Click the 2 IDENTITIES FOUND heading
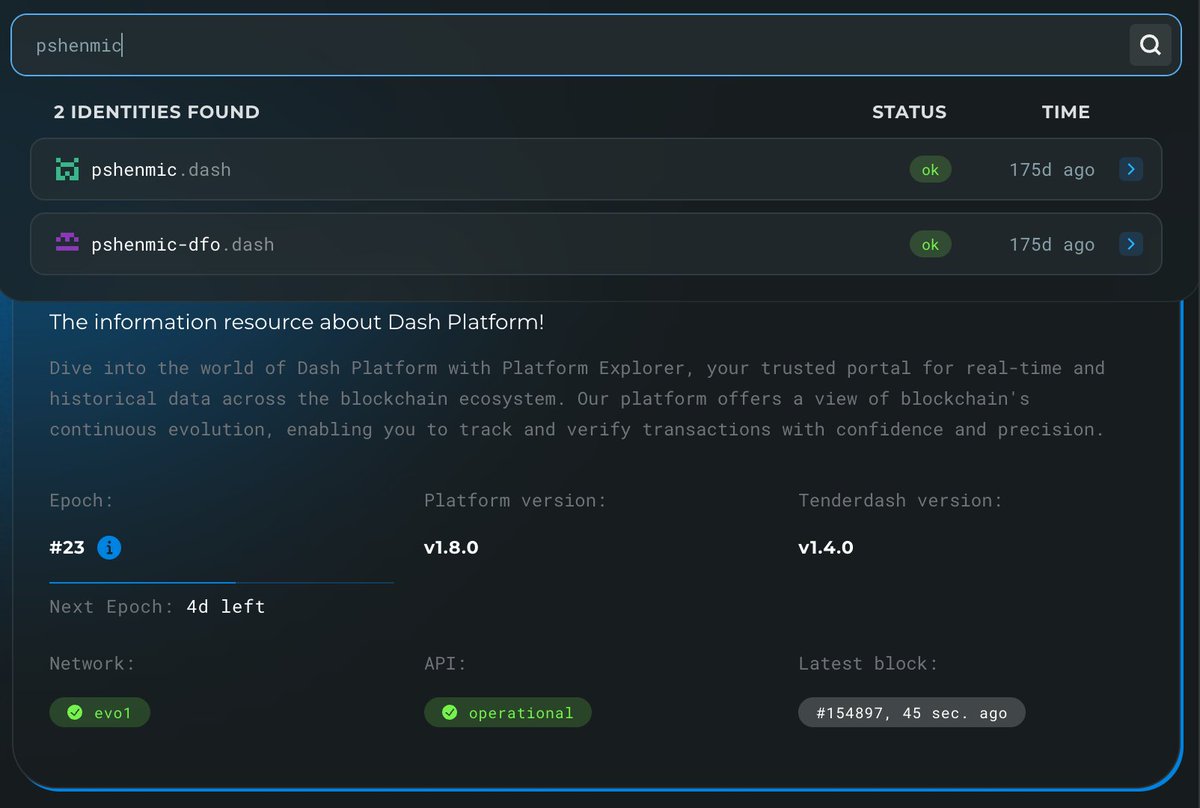Screen dimensions: 1200x808 point(156,112)
